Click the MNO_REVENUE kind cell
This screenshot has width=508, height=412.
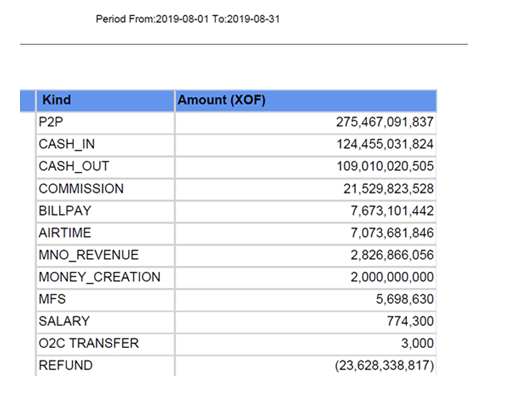pos(105,255)
